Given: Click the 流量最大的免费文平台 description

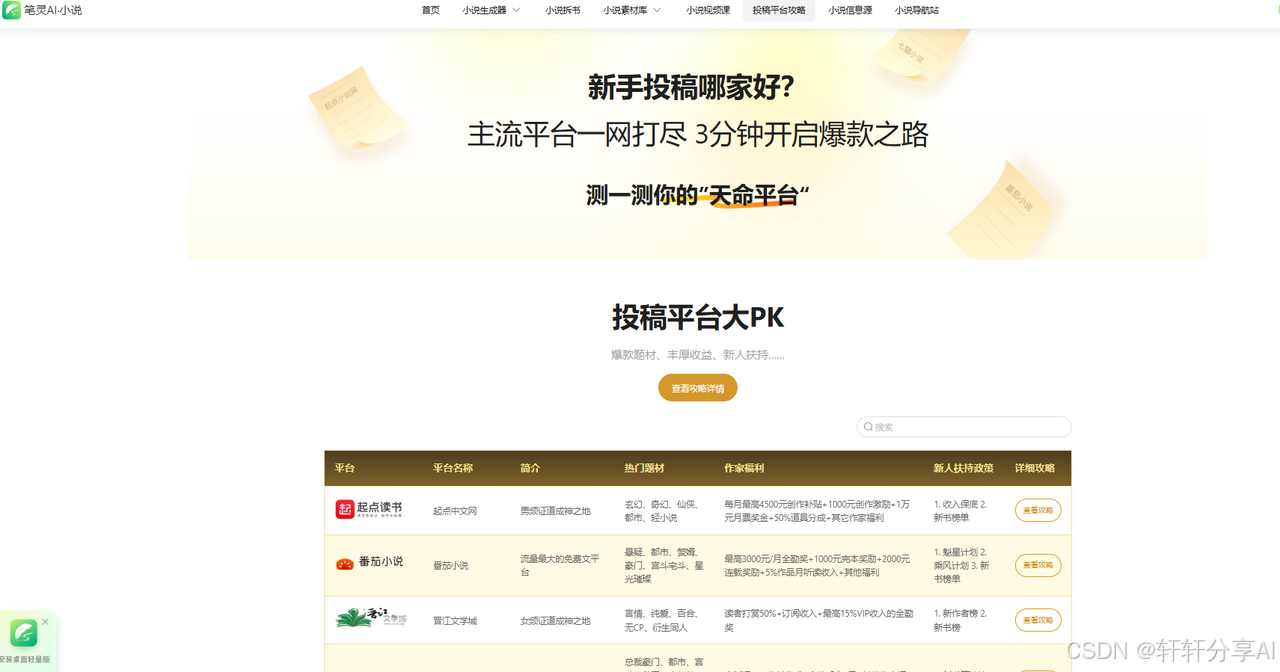Looking at the screenshot, I should [x=560, y=565].
